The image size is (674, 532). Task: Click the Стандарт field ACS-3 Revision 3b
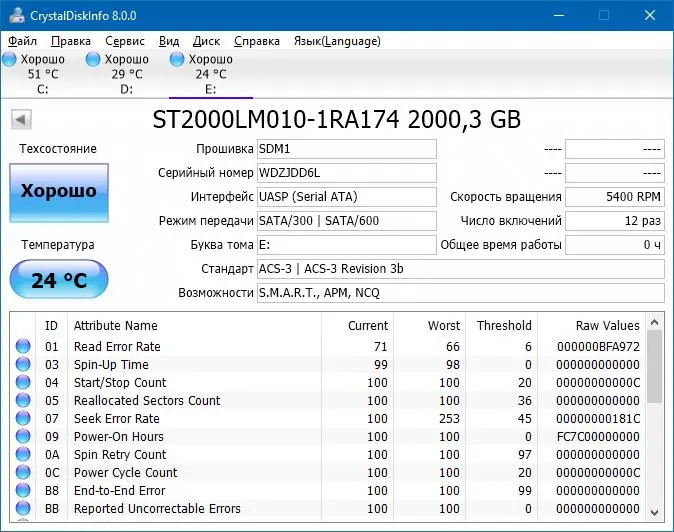point(461,269)
